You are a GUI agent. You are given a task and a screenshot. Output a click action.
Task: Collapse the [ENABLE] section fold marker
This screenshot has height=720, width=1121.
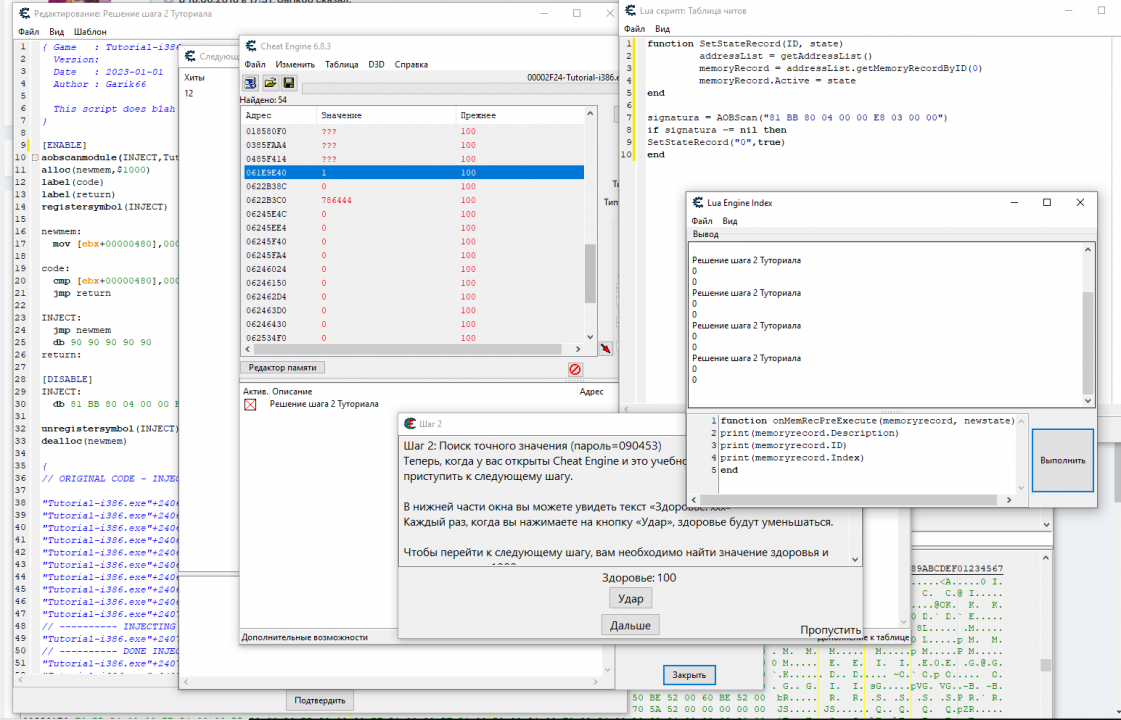pos(36,158)
